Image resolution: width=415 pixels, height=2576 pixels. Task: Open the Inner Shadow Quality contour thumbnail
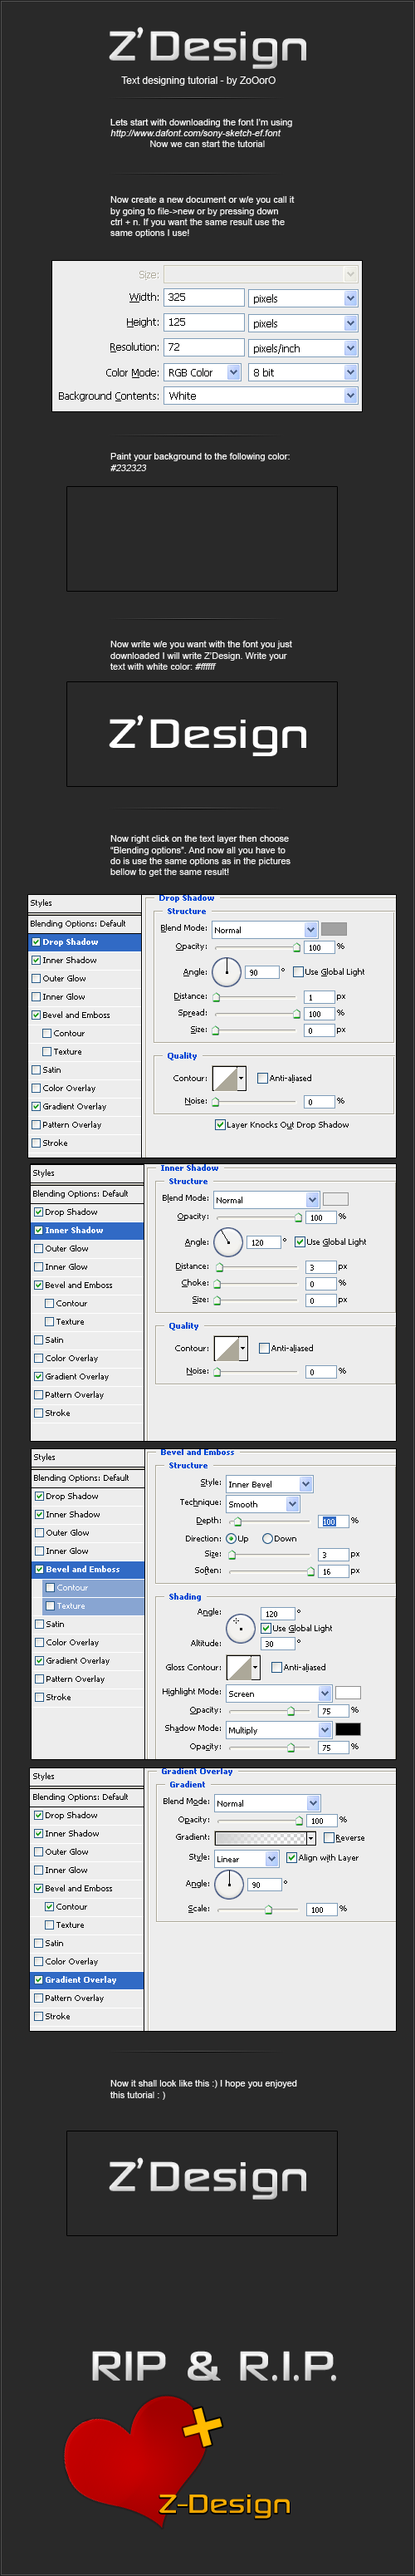227,1348
